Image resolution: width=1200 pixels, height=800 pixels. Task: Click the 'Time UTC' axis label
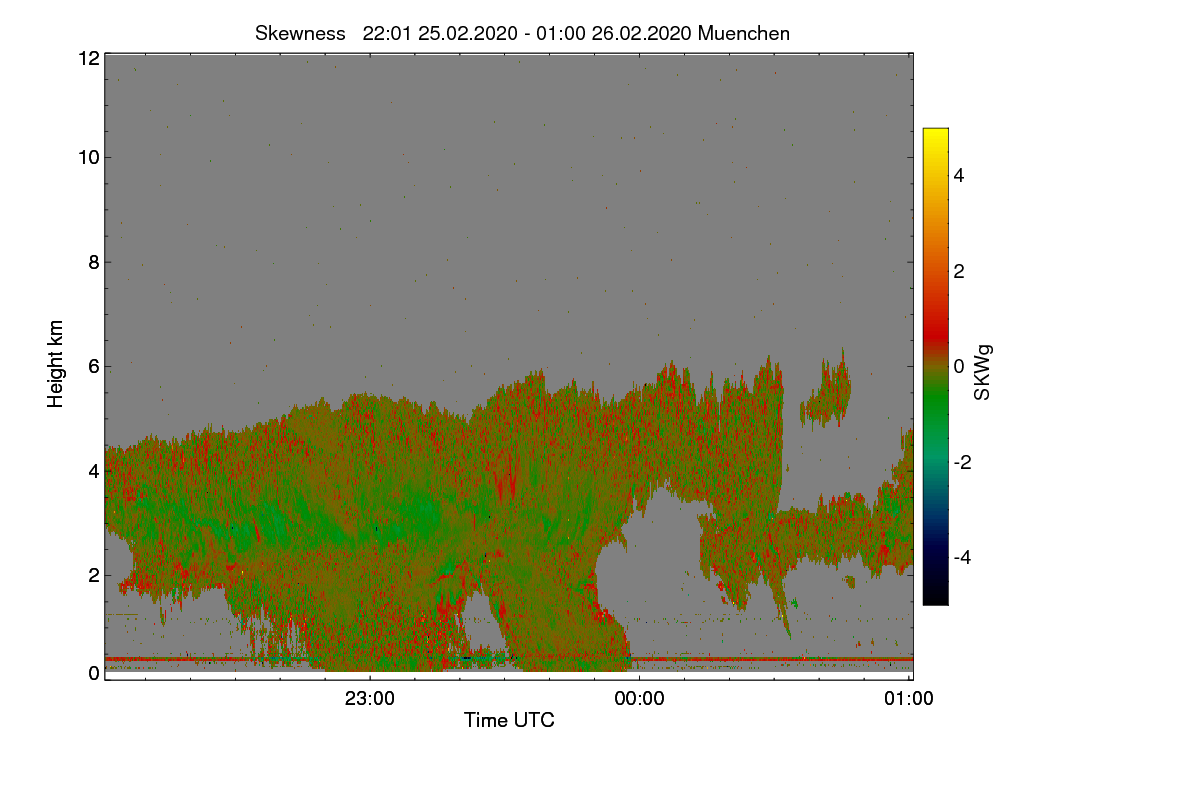pyautogui.click(x=509, y=720)
